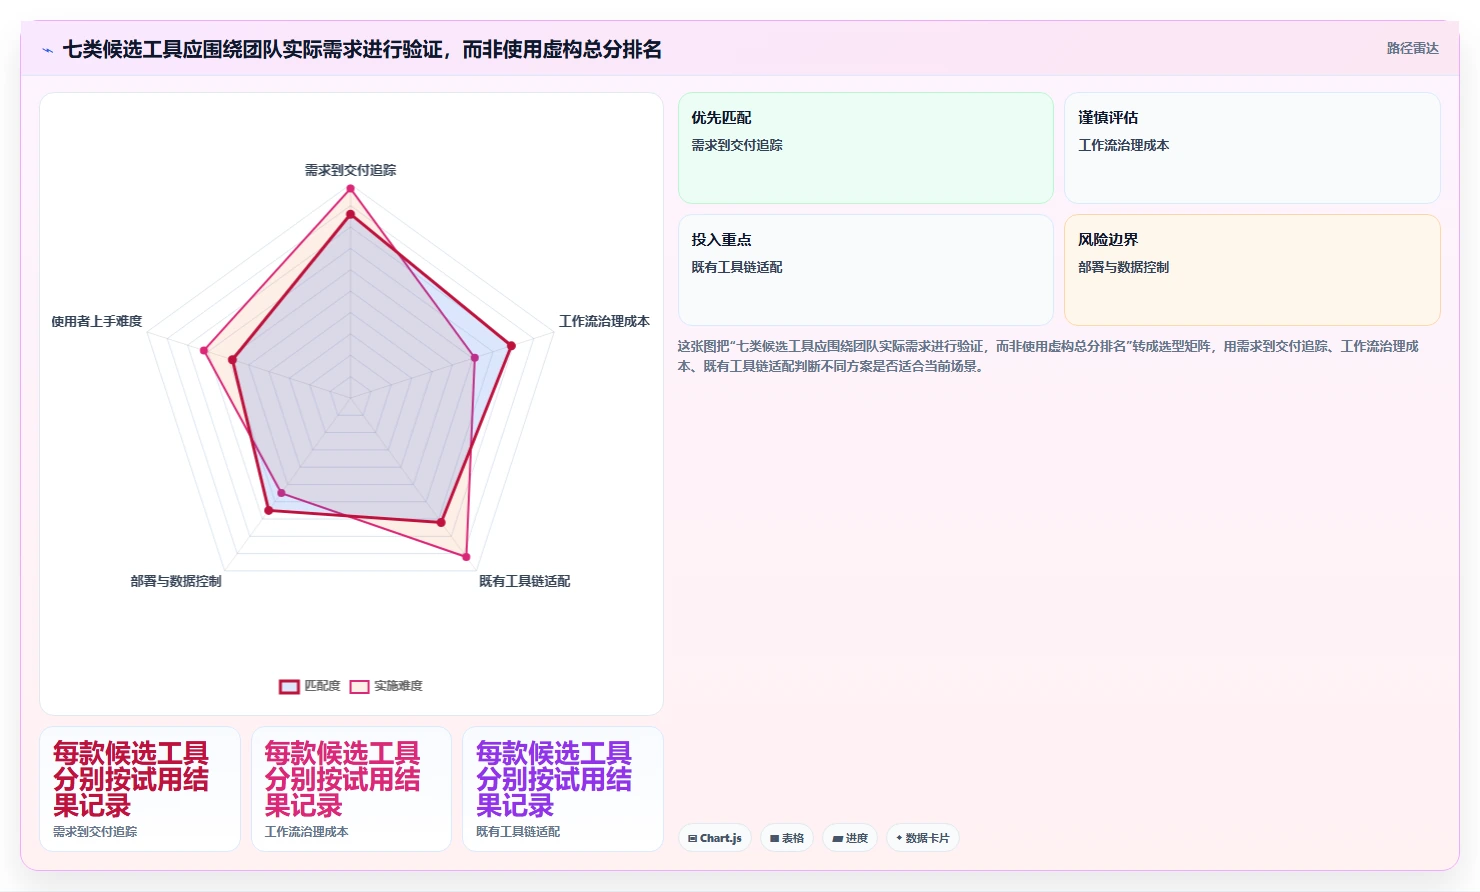Click the 工作流治理成本 radar axis label
This screenshot has height=892, width=1480.
(604, 321)
